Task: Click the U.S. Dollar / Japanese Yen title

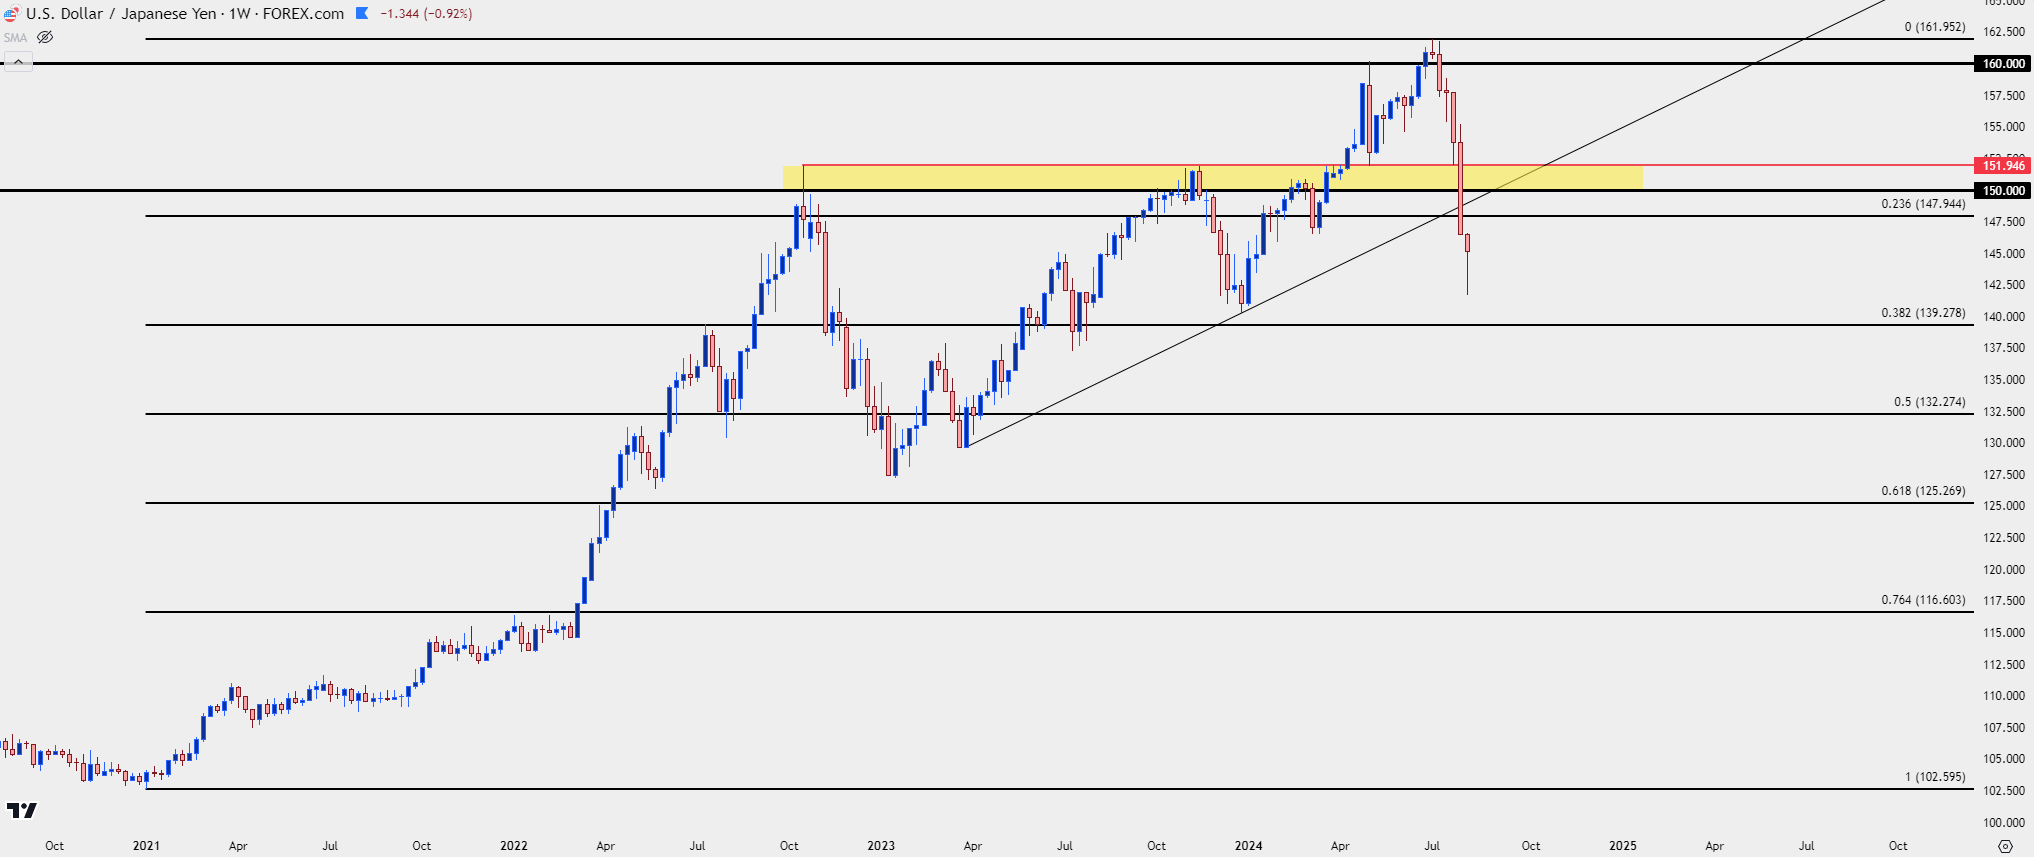Action: click(121, 14)
